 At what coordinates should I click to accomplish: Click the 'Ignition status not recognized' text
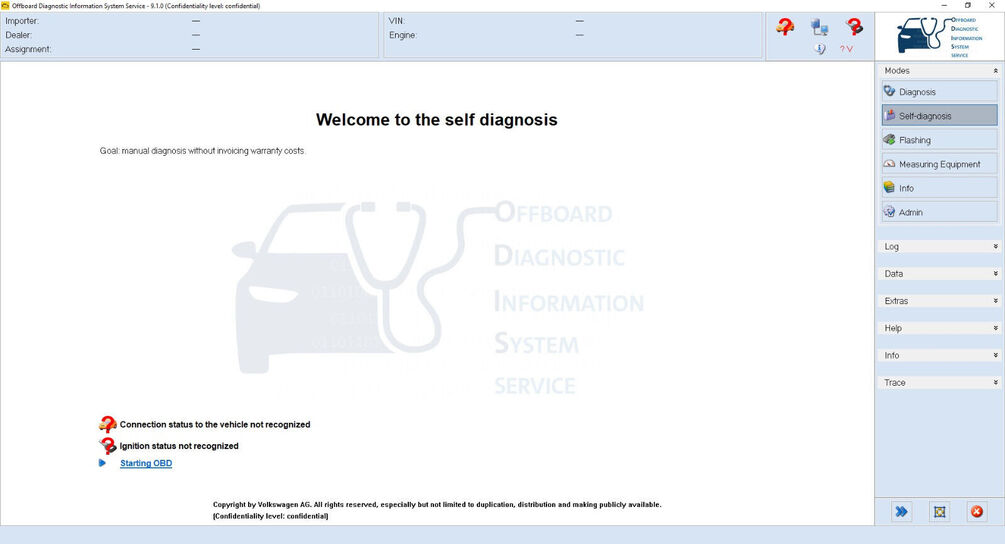click(179, 446)
